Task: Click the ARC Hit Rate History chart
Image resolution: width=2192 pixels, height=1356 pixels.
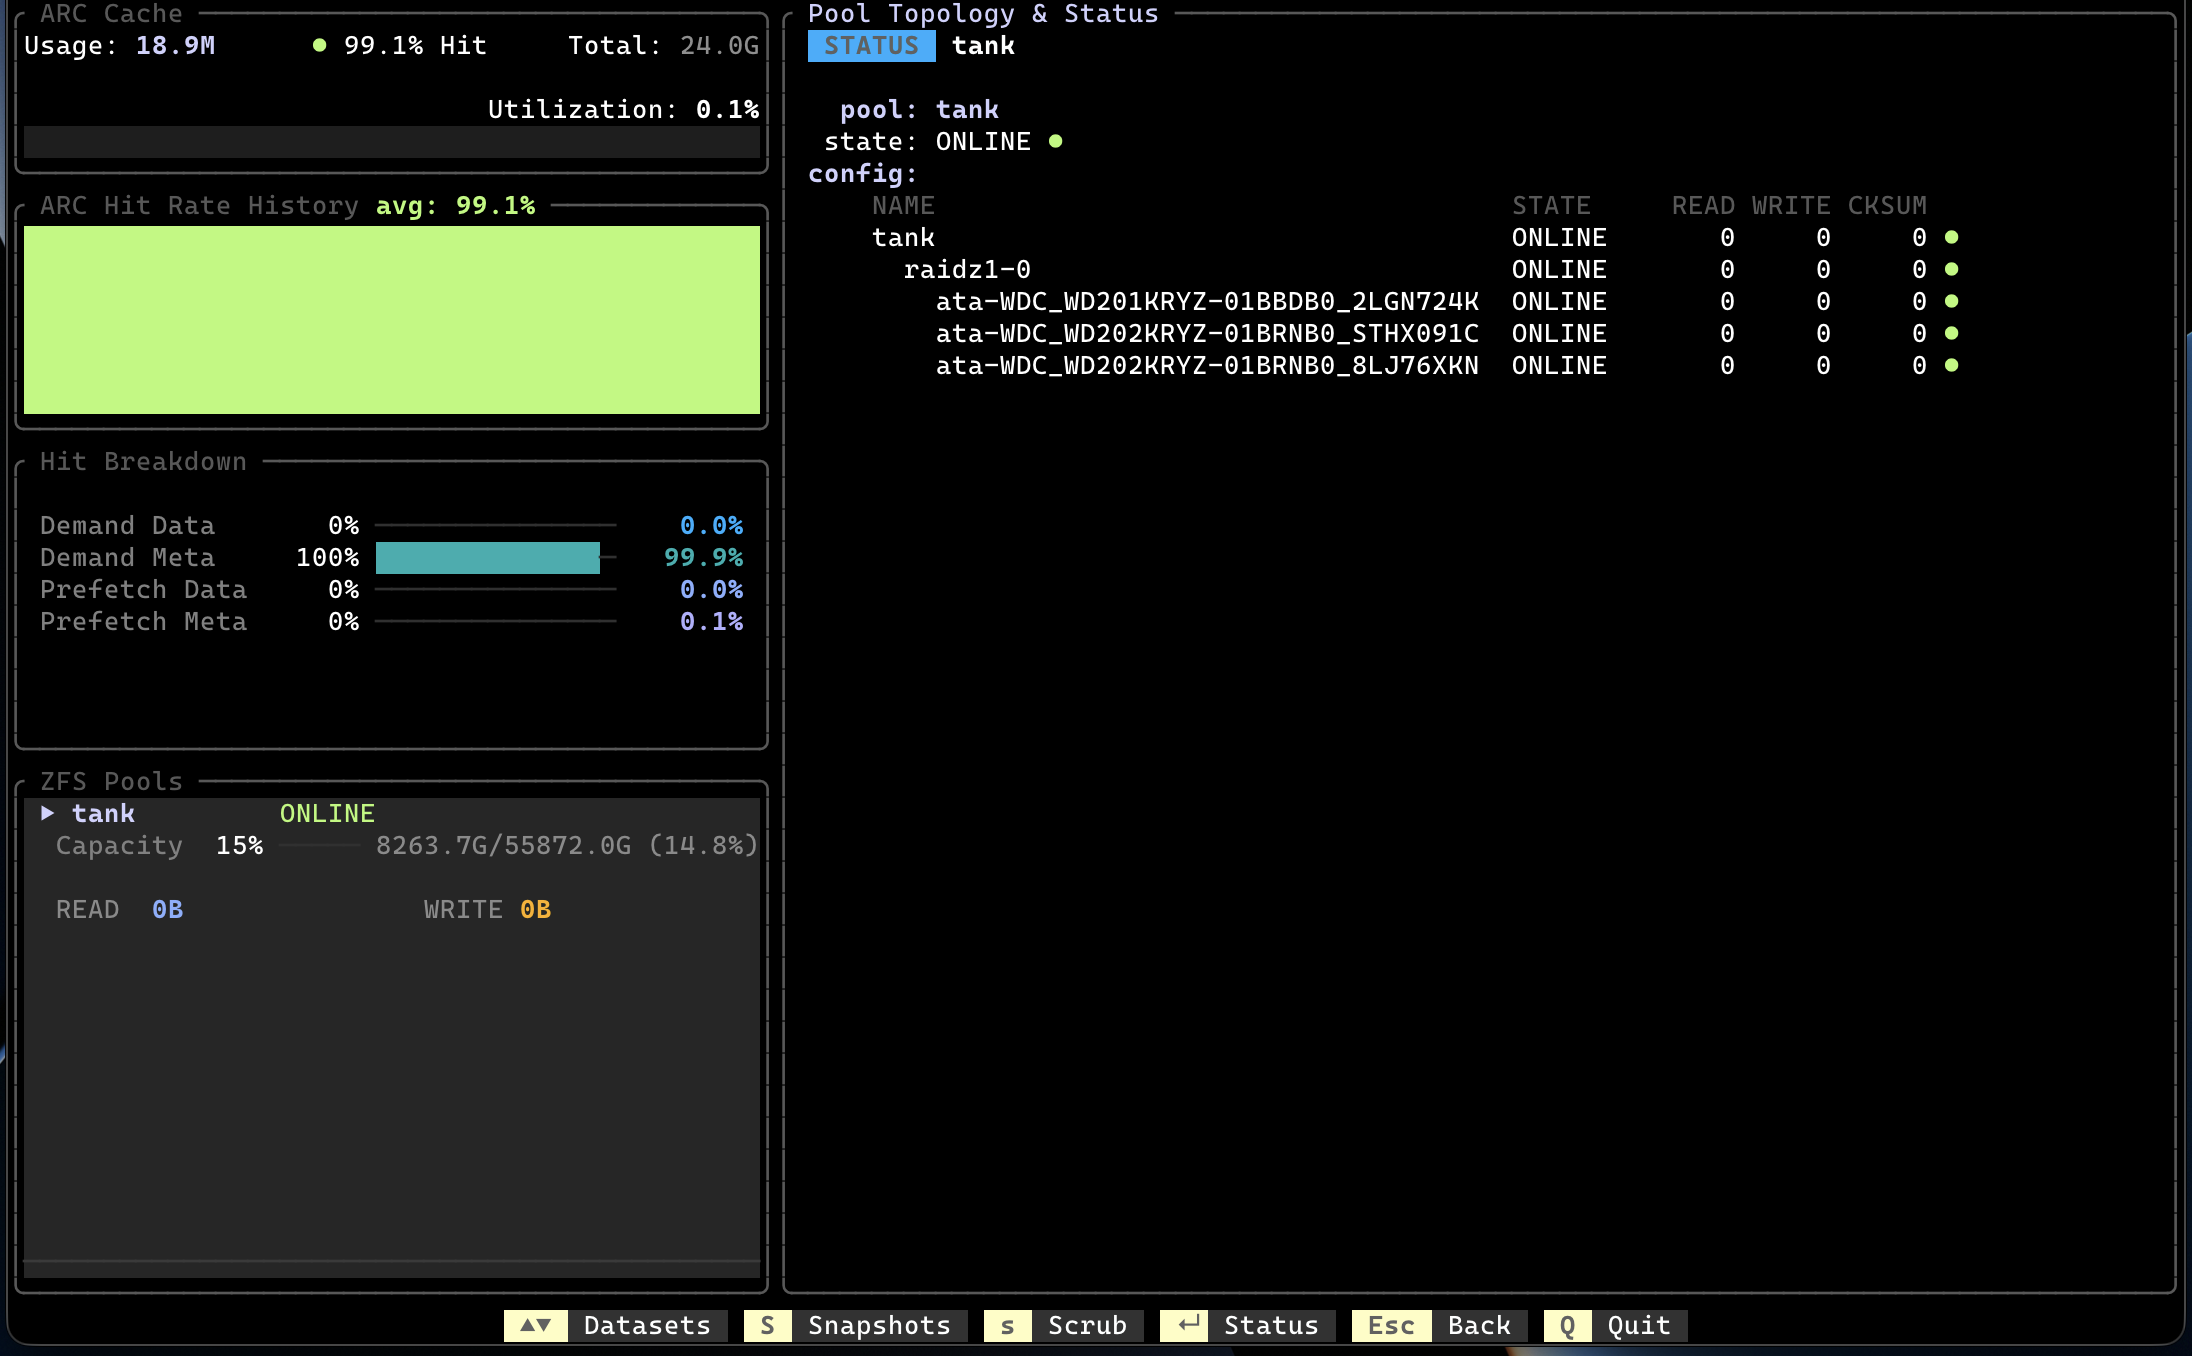Action: 392,320
